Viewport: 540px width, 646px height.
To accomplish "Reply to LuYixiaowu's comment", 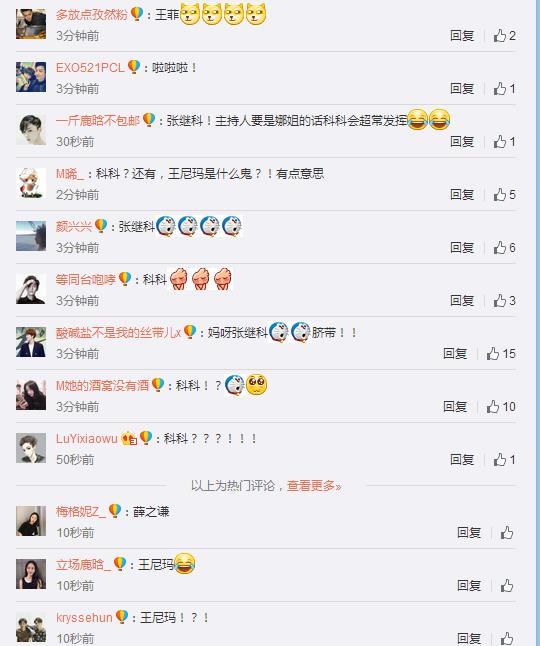I will 462,460.
